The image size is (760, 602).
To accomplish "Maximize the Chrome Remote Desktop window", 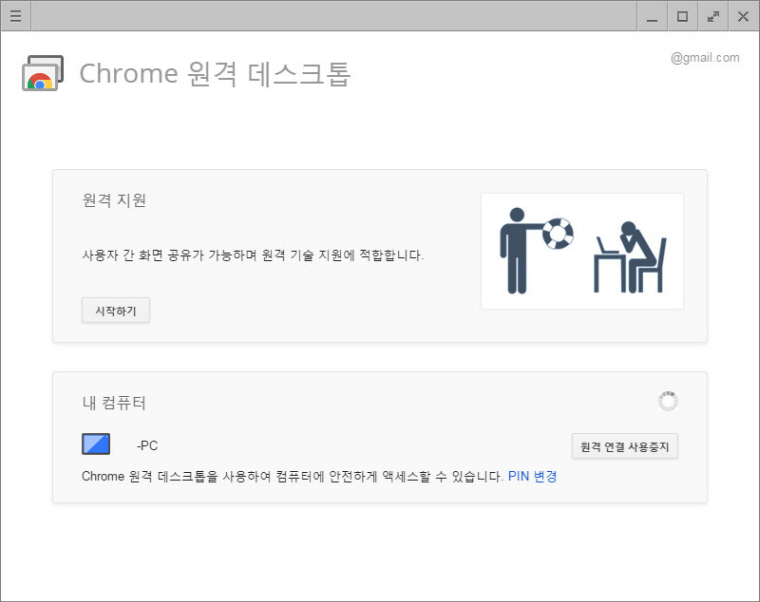I will [682, 16].
